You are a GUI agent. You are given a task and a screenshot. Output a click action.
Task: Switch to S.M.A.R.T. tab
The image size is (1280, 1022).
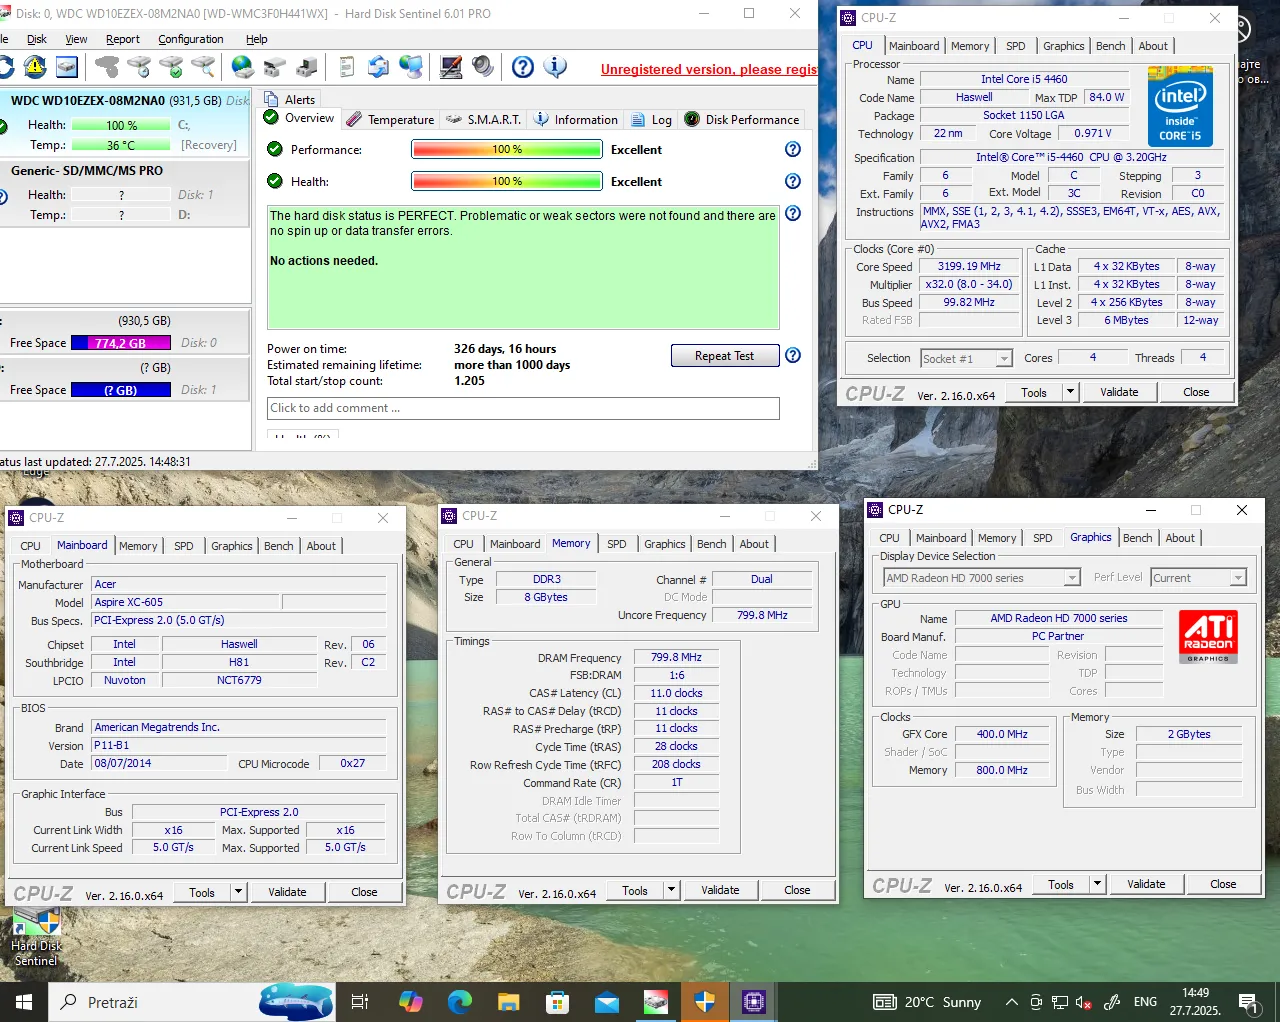point(483,119)
